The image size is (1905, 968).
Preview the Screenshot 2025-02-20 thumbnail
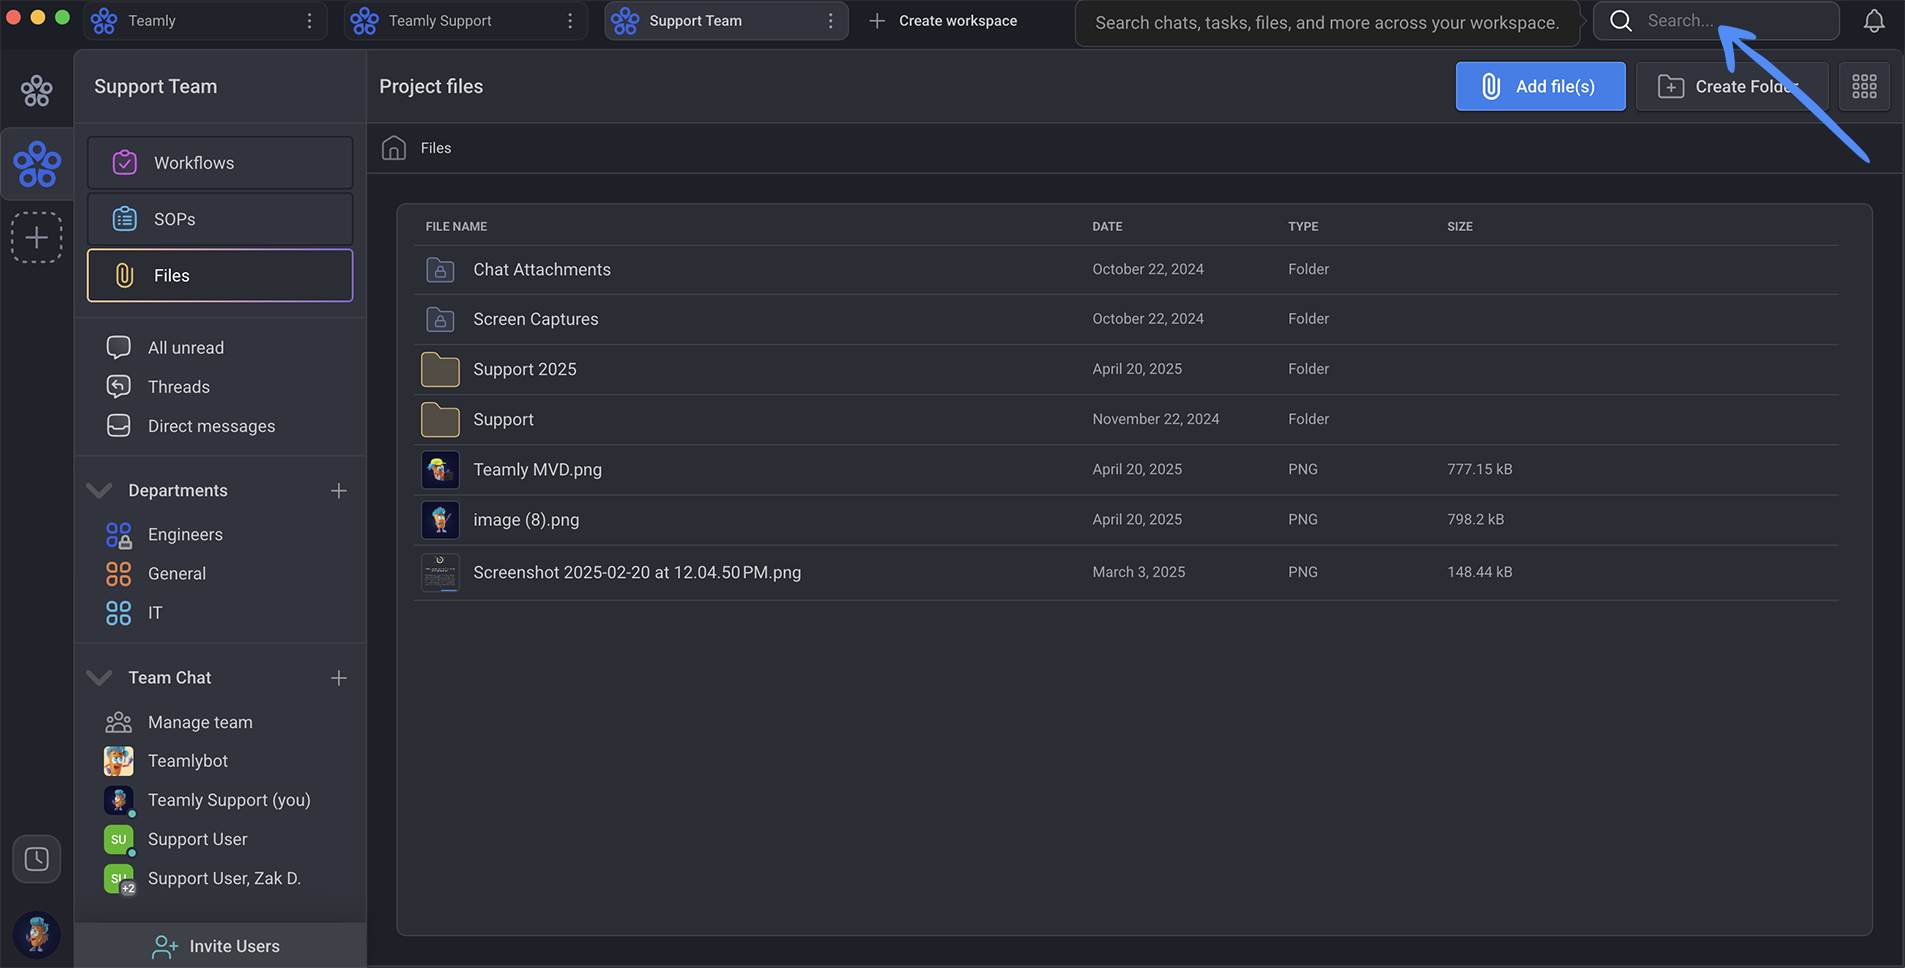[440, 573]
